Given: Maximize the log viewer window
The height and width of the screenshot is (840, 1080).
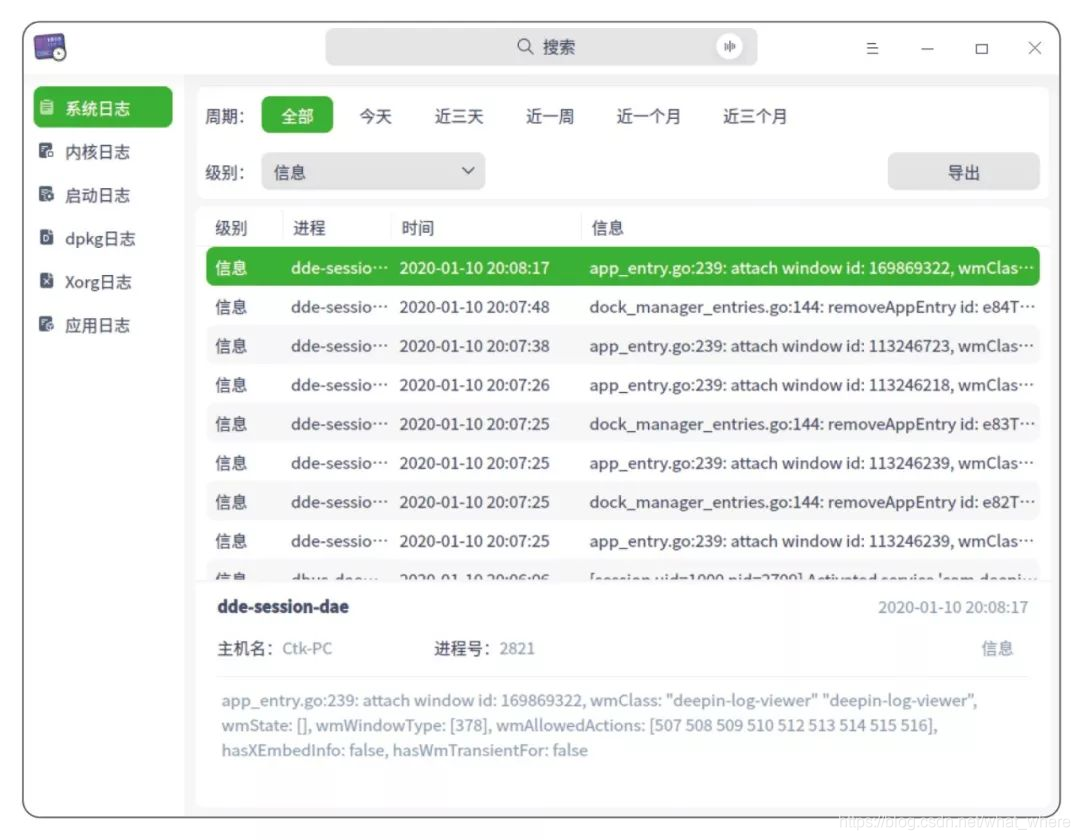Looking at the screenshot, I should click(x=982, y=48).
